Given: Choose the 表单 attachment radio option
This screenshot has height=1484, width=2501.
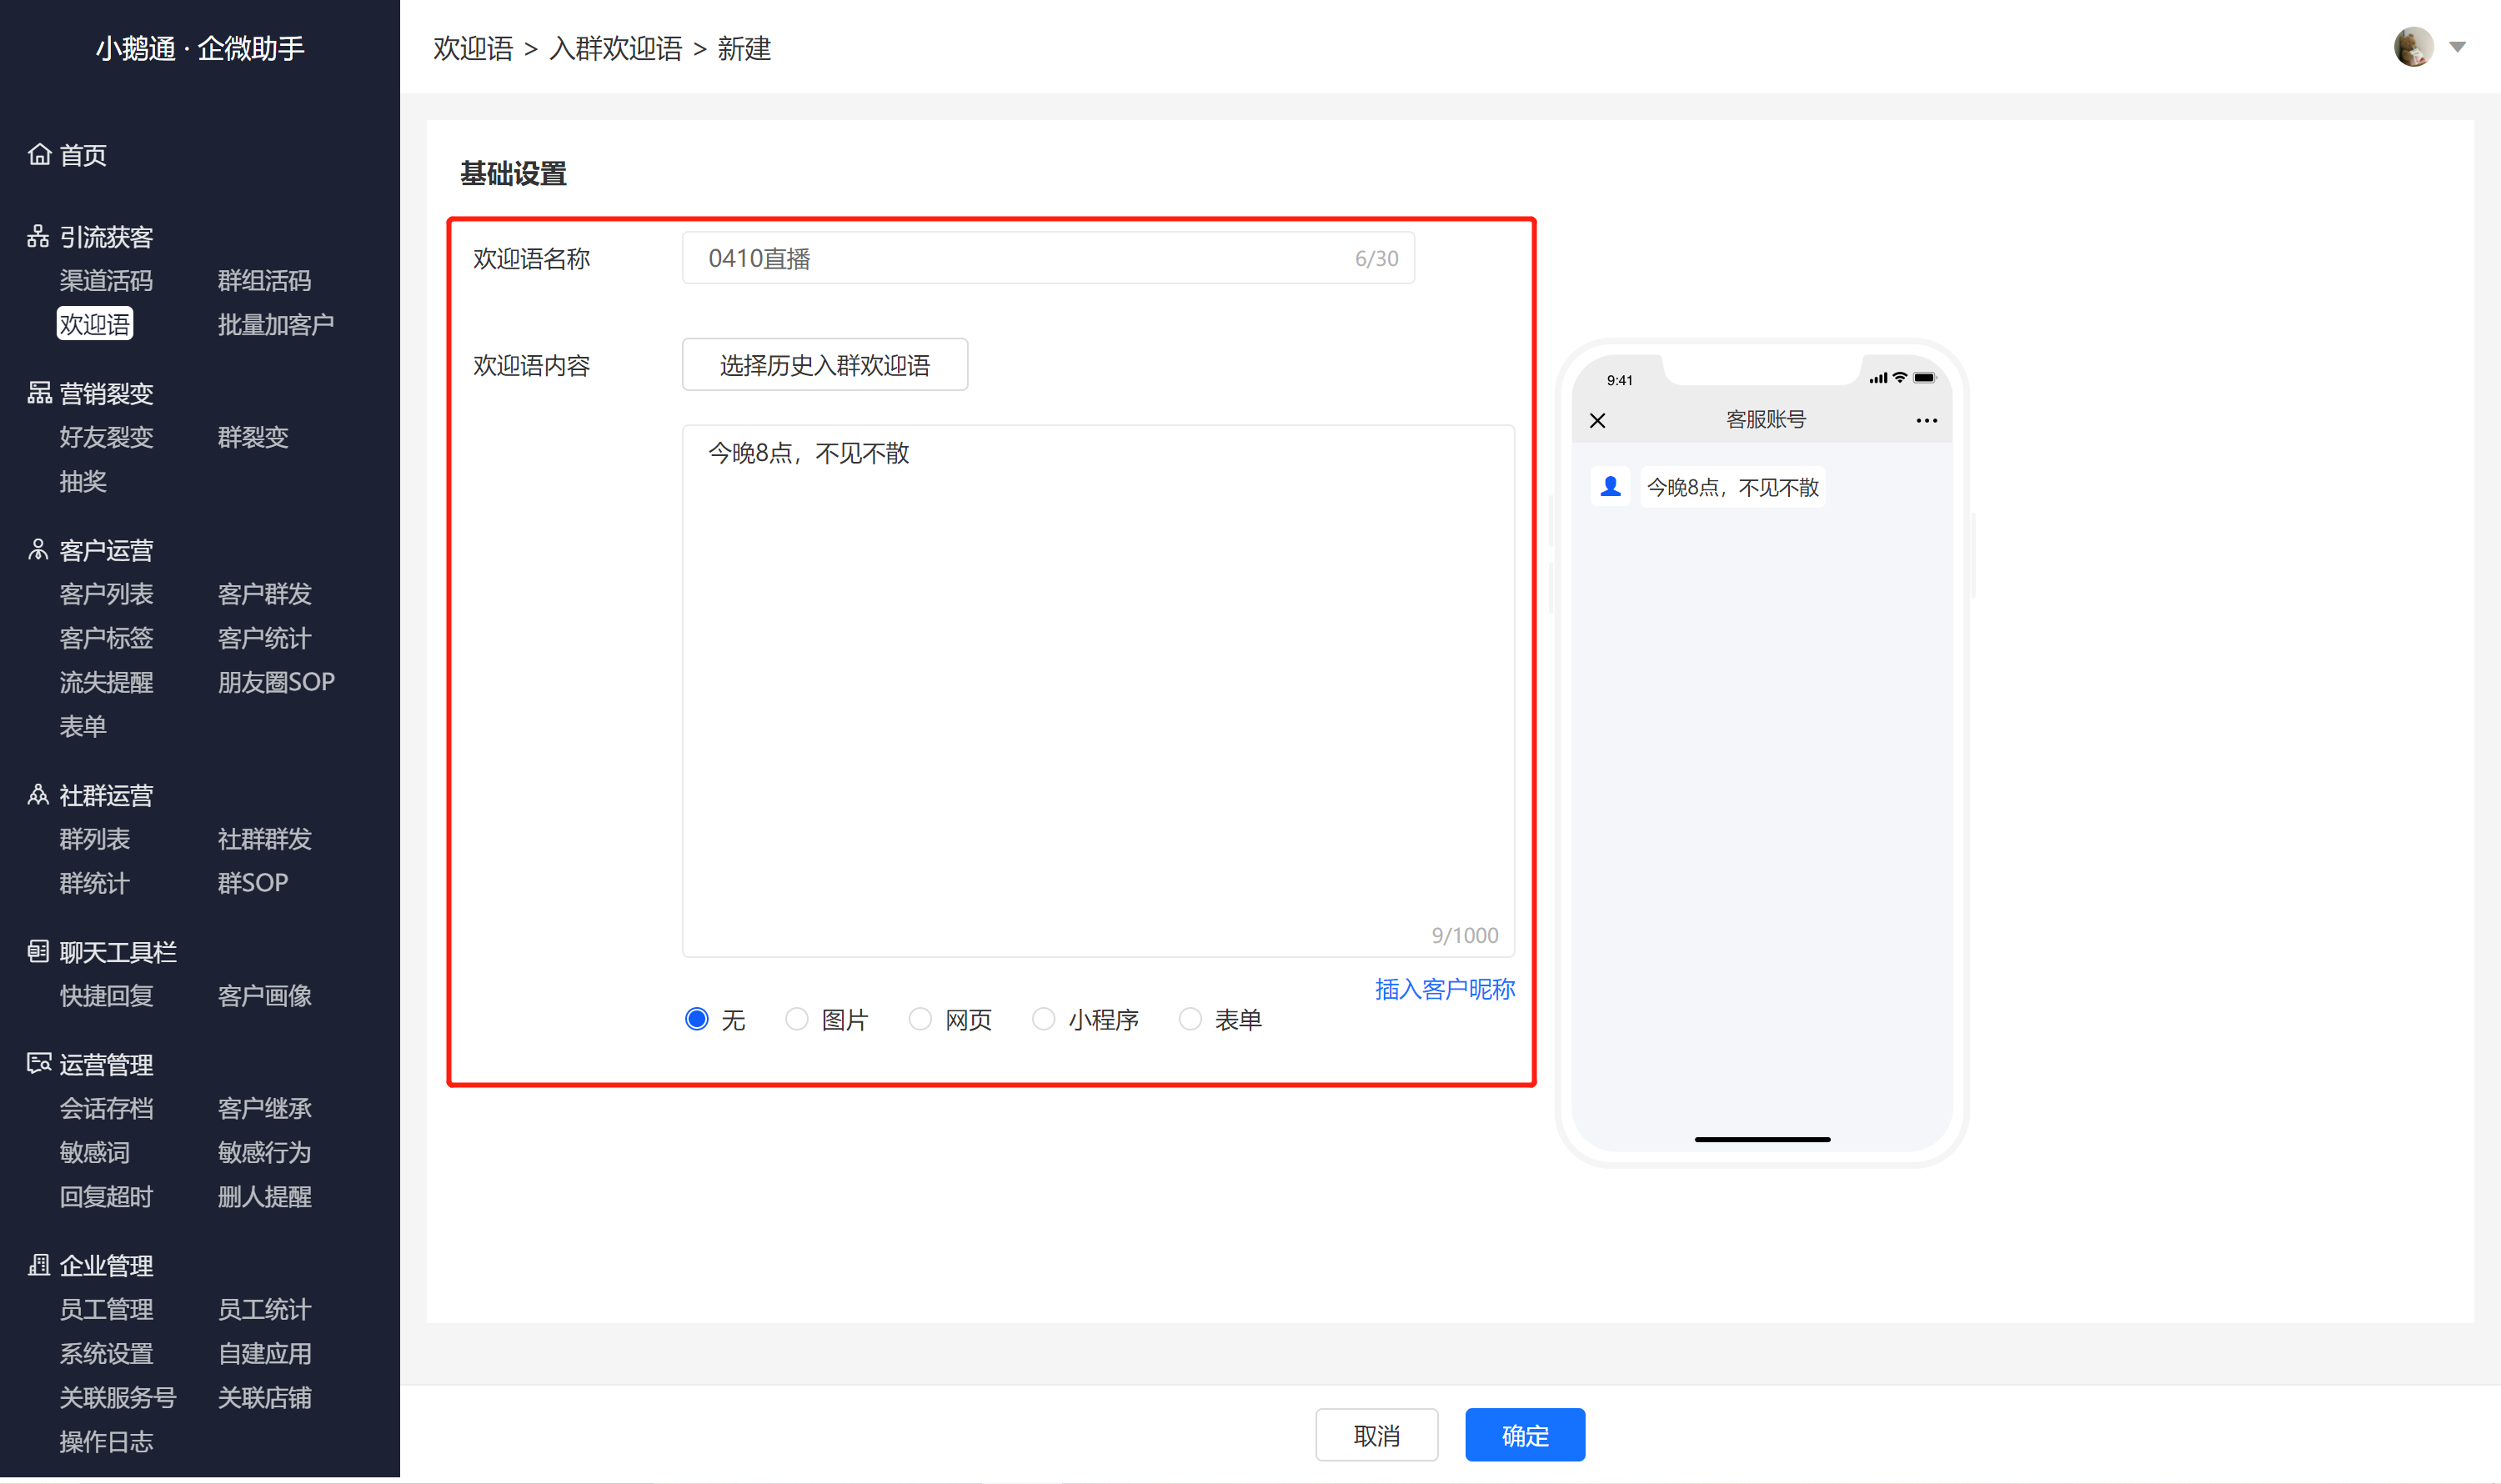Looking at the screenshot, I should point(1190,1019).
